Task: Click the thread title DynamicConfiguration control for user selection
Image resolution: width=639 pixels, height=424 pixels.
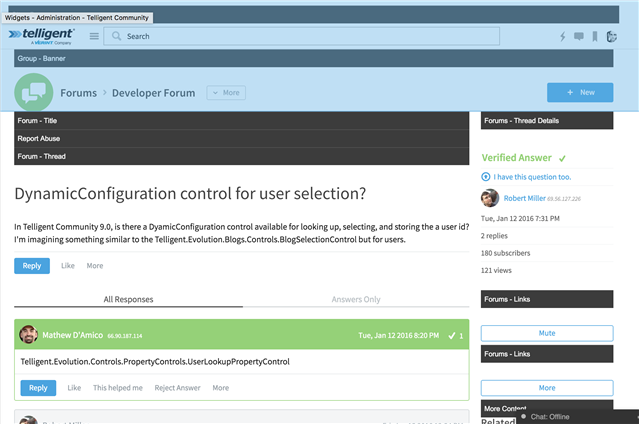Action: (190, 194)
